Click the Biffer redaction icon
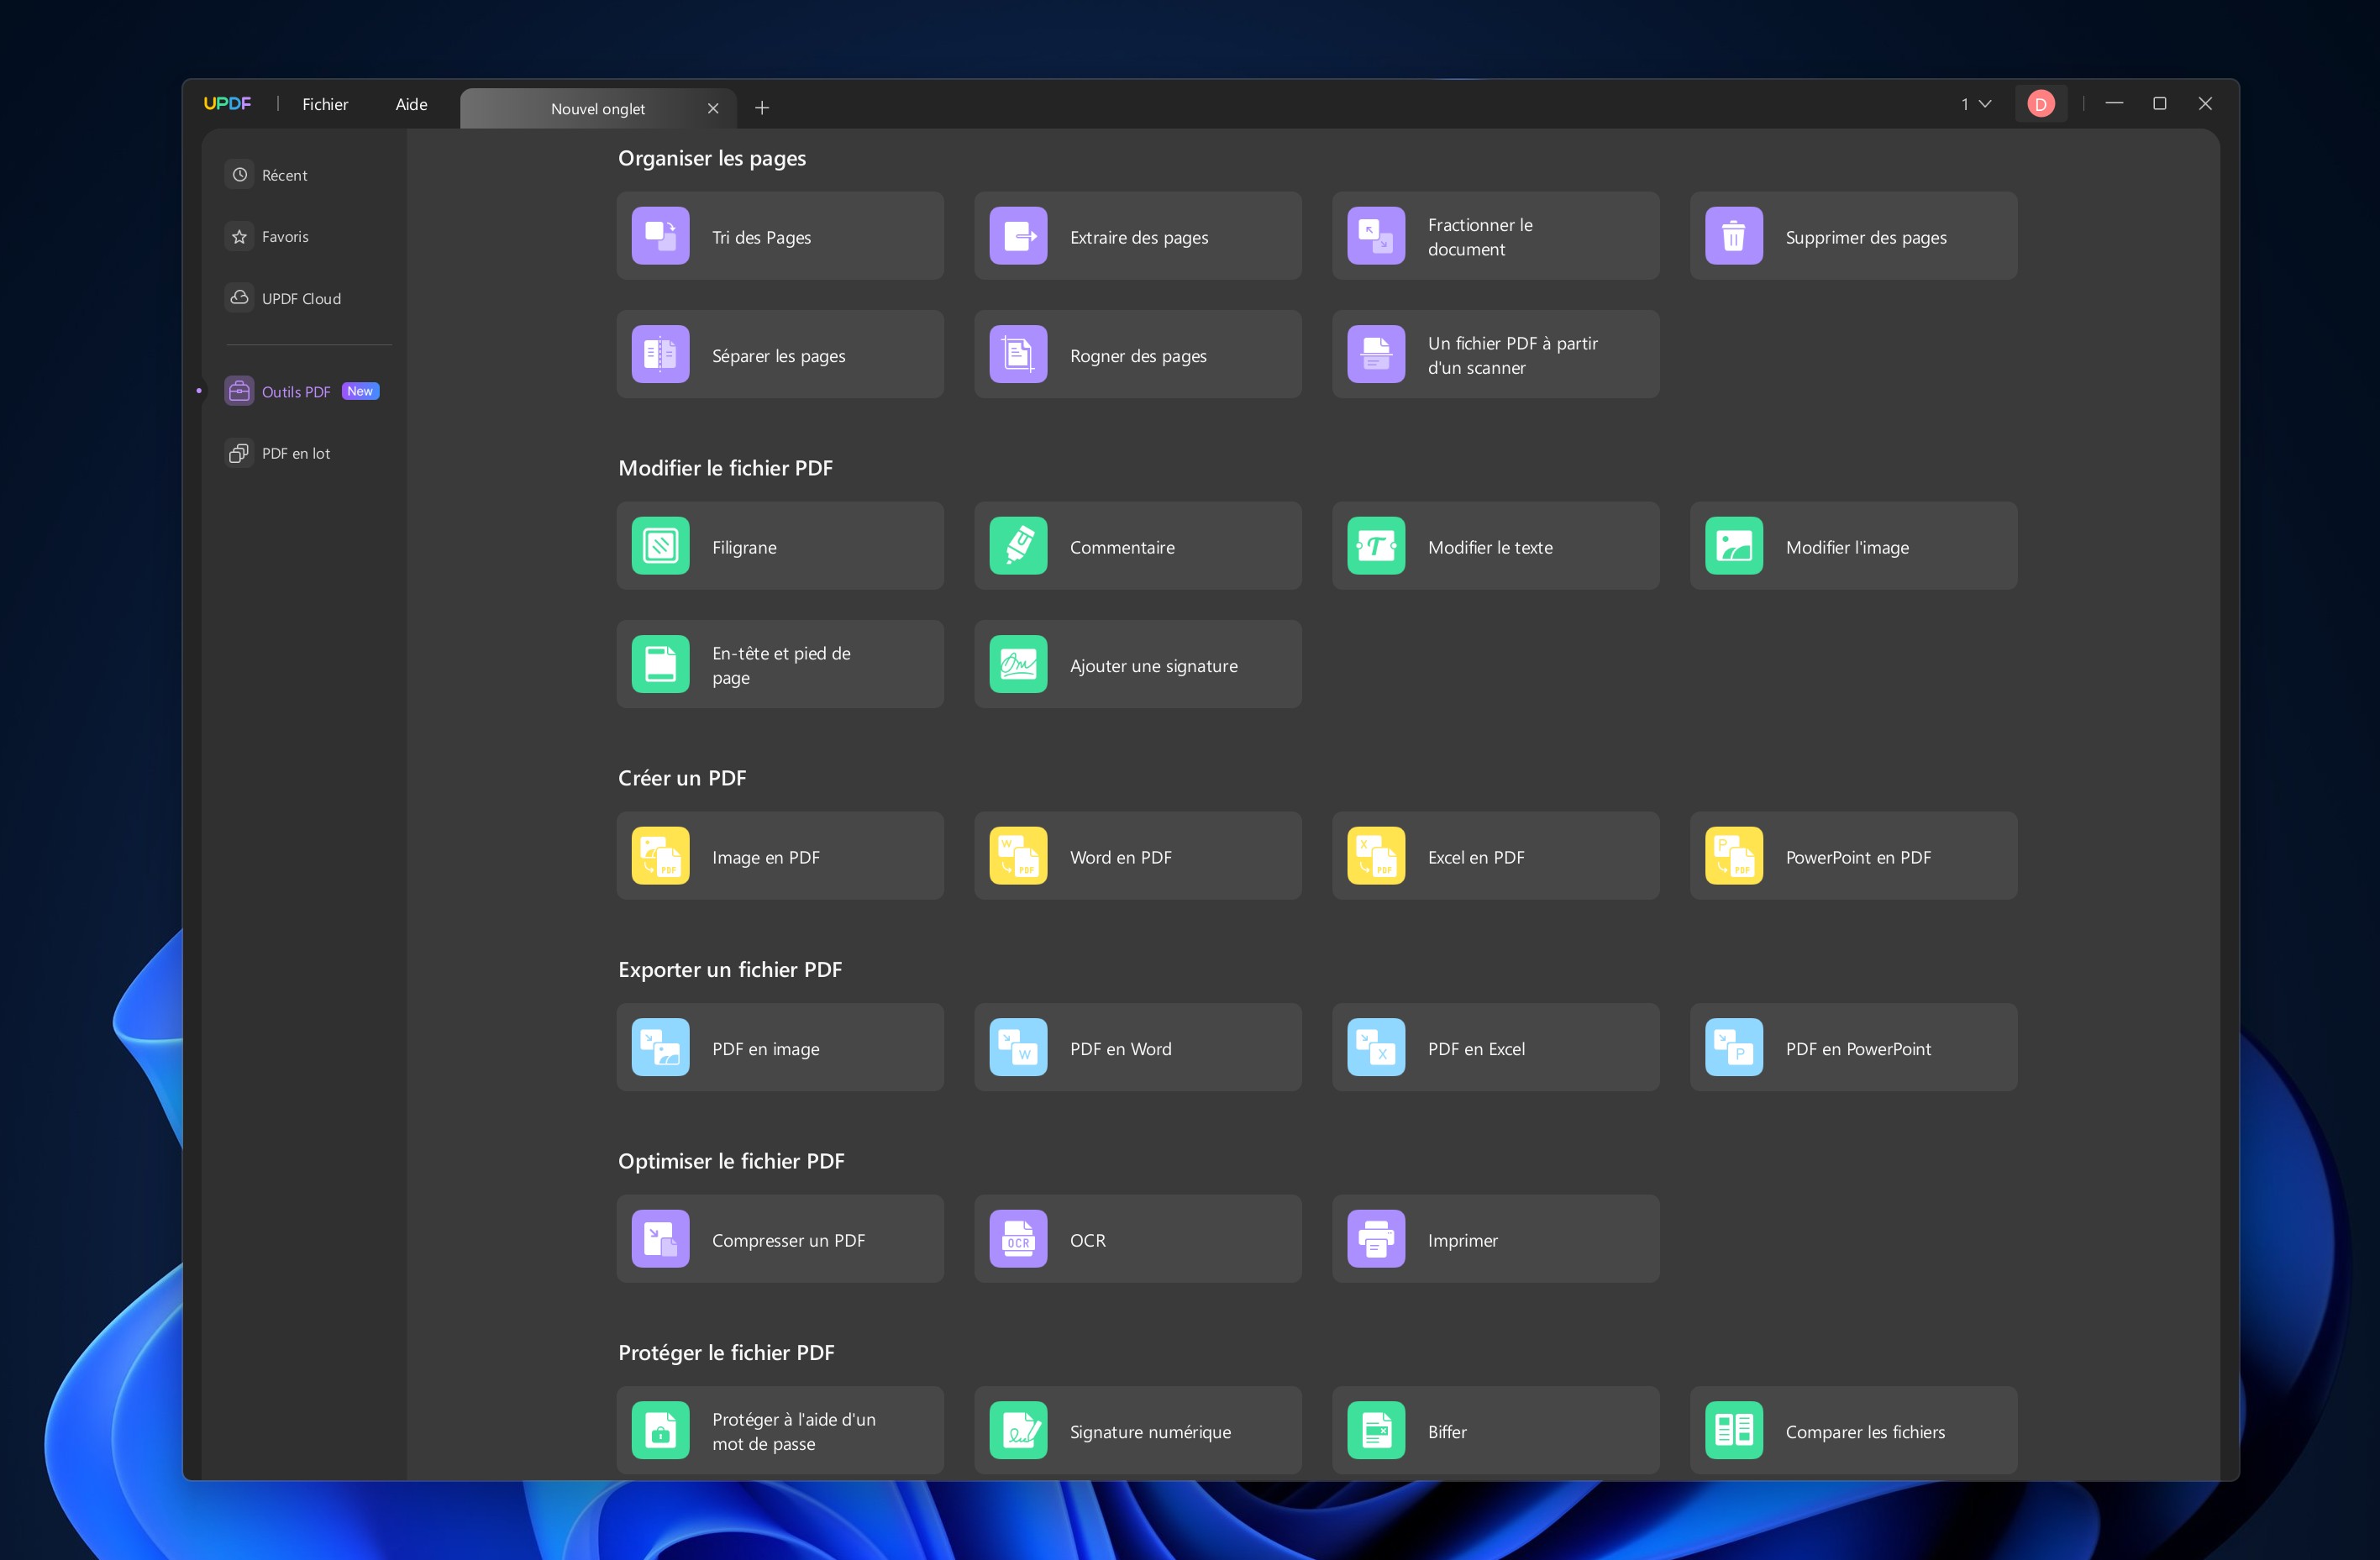The image size is (2380, 1560). tap(1375, 1430)
